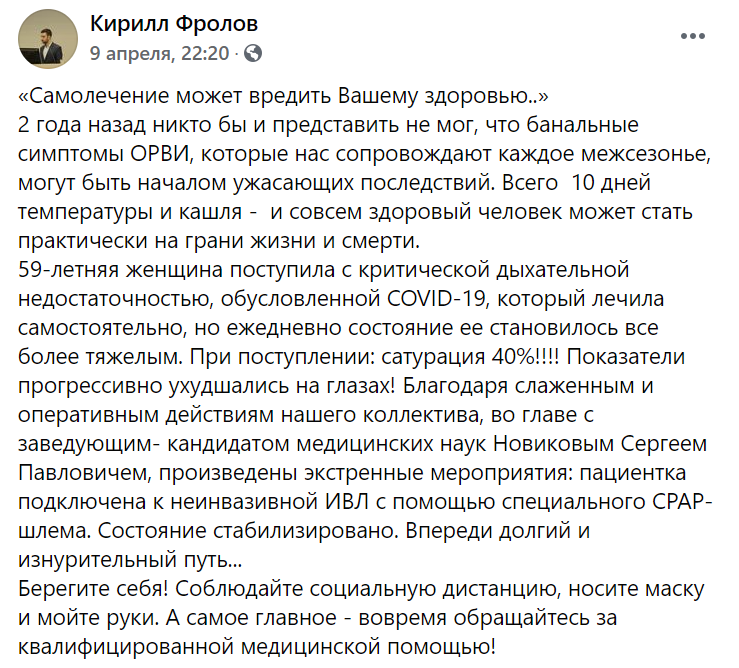This screenshot has width=739, height=668.
Task: Click the quoted line «Самолечение может вредить Вашему здоровью..»
Action: click(x=283, y=96)
